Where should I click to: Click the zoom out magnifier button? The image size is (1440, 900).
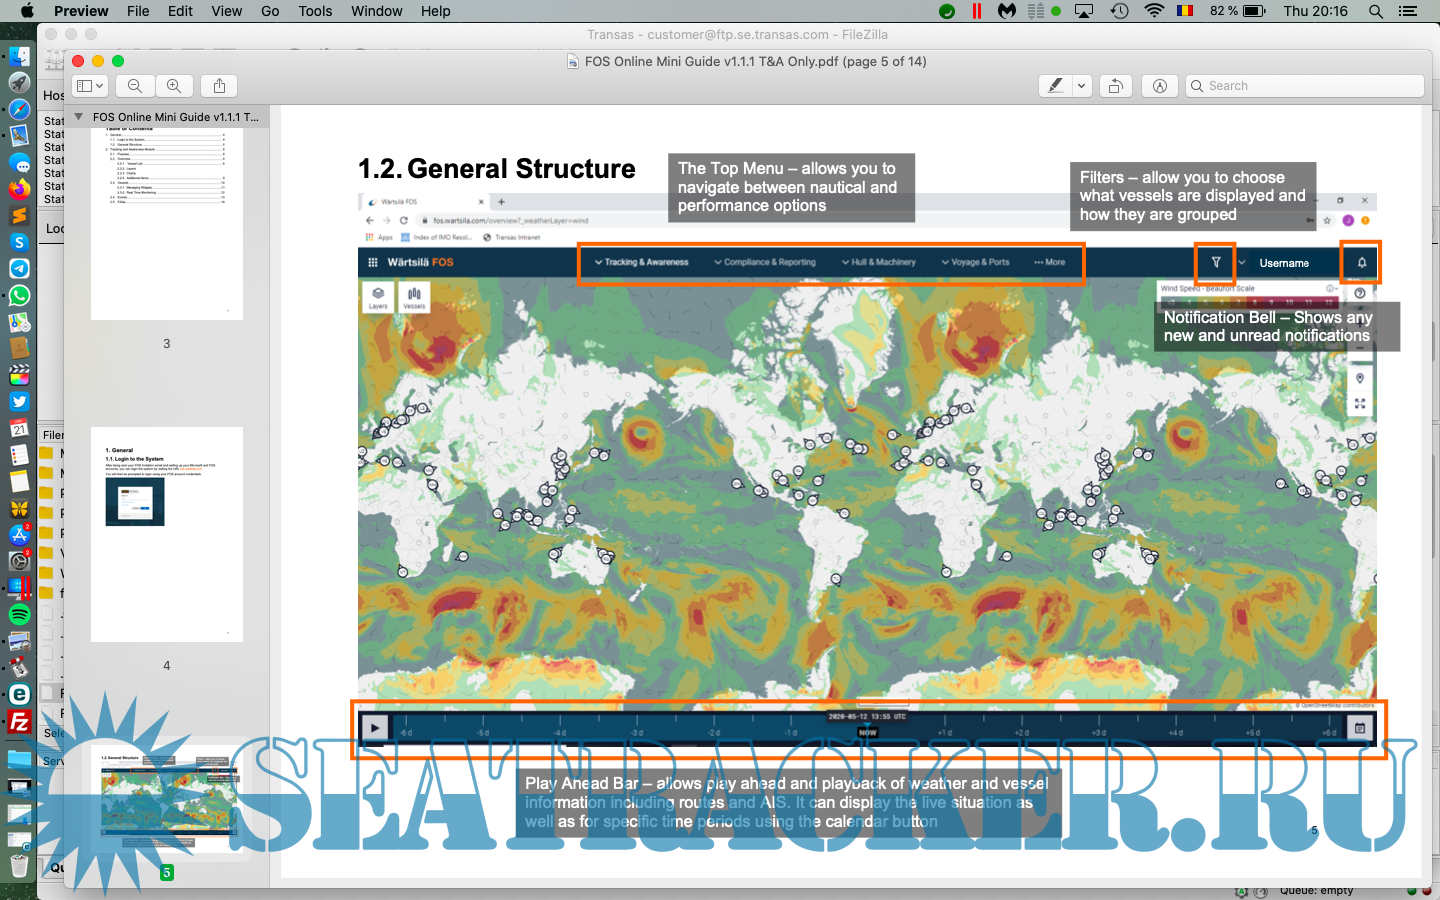pyautogui.click(x=135, y=86)
